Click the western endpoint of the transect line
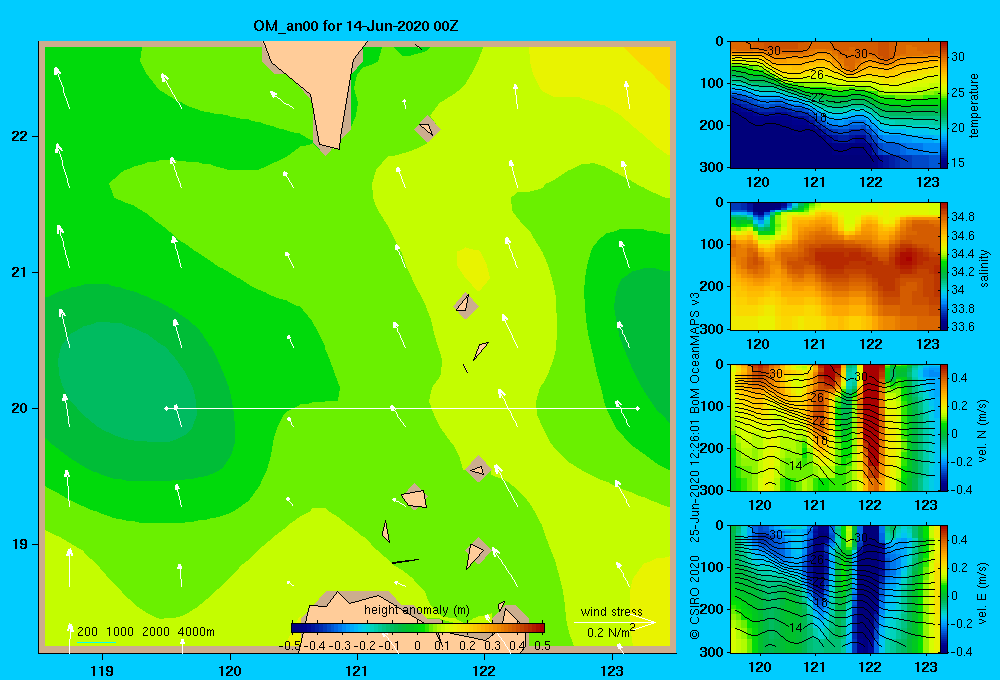 (166, 408)
